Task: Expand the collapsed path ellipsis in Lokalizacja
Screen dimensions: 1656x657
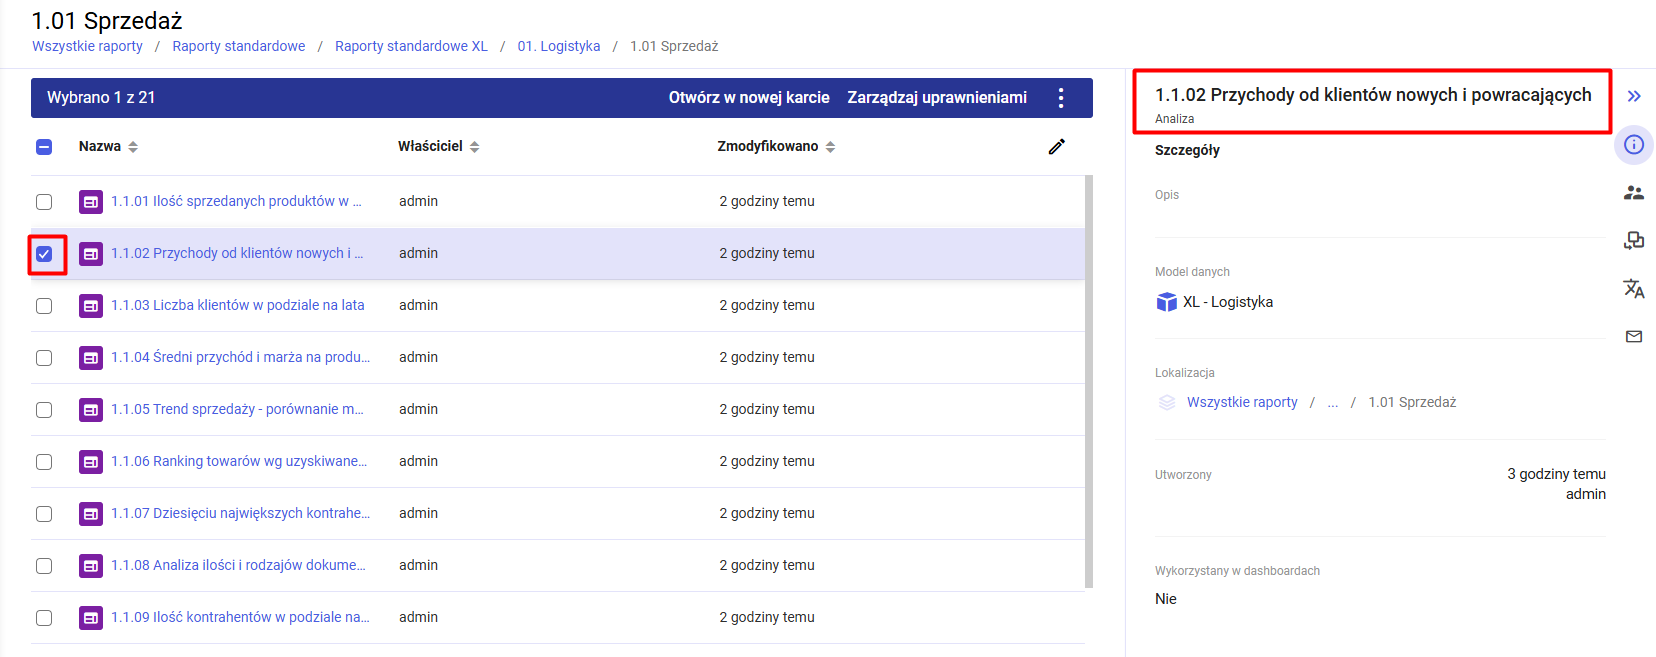Action: tap(1332, 402)
